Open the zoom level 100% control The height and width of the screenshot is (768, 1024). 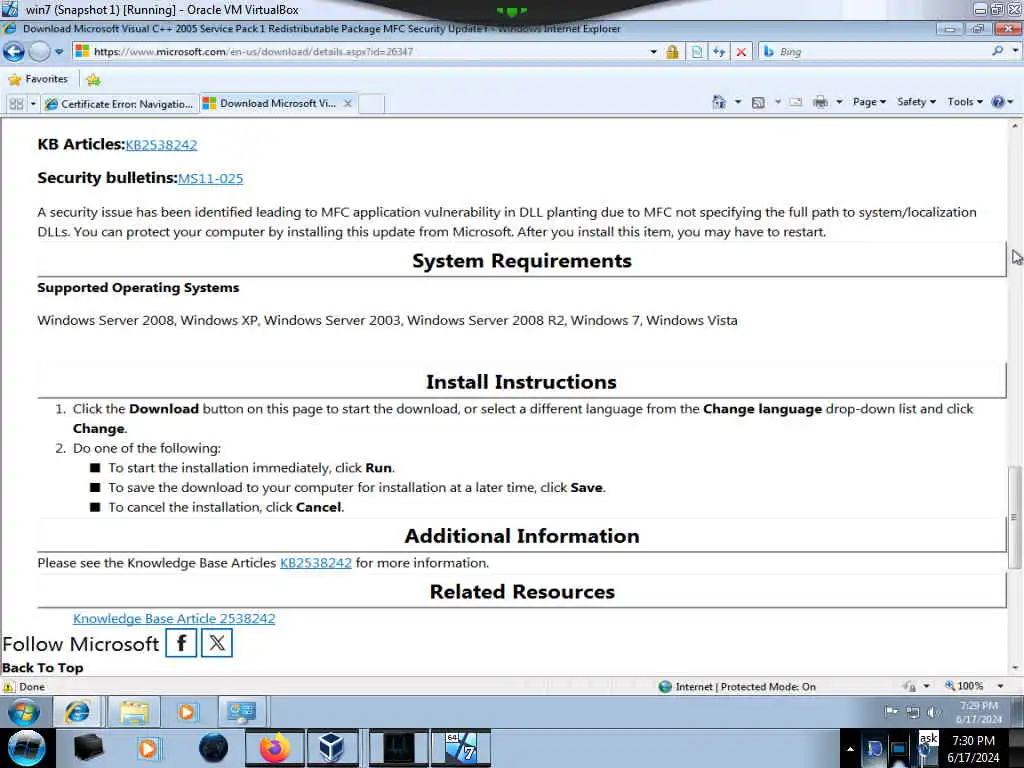point(964,686)
